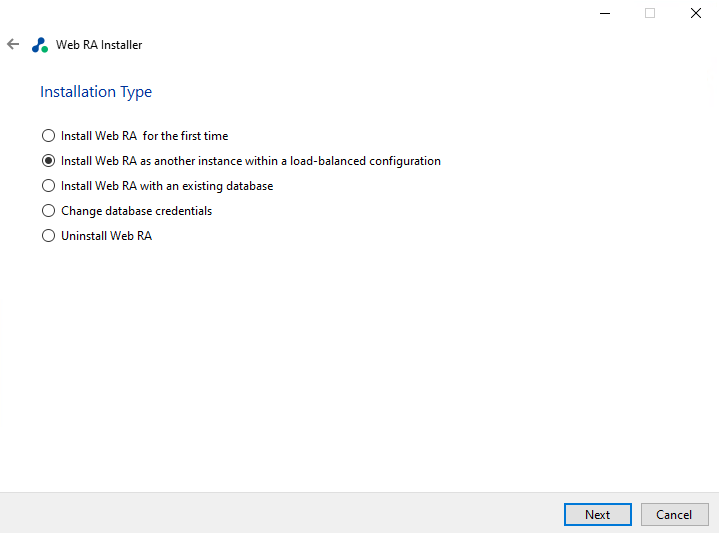Click the Installation Type heading
Screen dimensions: 719x533
pos(96,92)
